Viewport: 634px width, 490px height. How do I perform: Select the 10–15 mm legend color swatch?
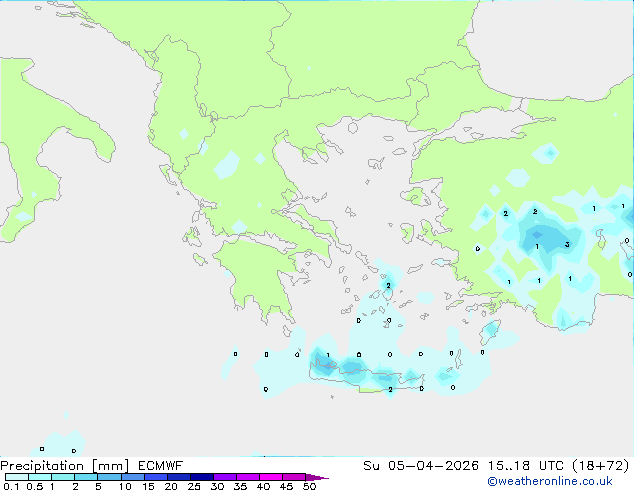coord(132,477)
